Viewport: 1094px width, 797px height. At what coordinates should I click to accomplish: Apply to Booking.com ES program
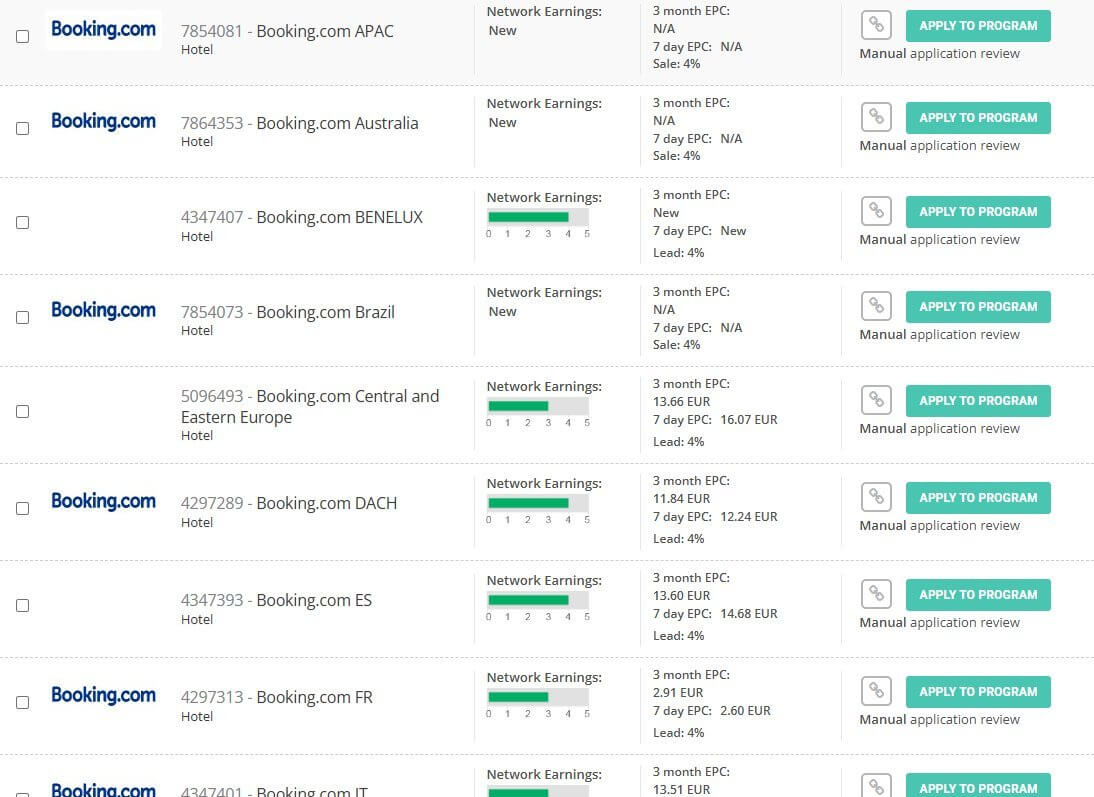(978, 595)
